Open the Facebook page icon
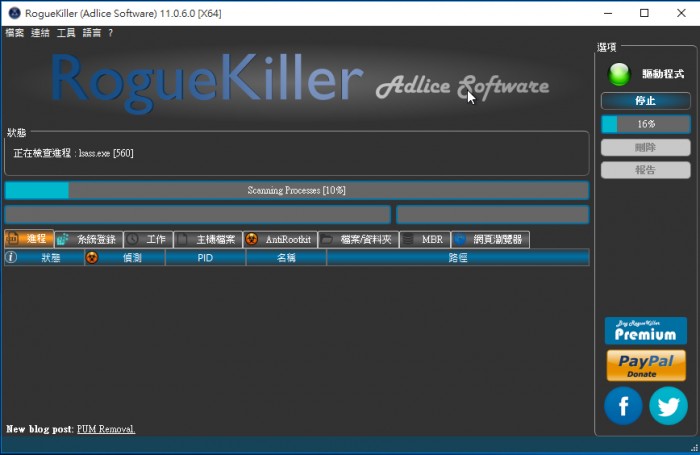700x455 pixels. click(623, 406)
